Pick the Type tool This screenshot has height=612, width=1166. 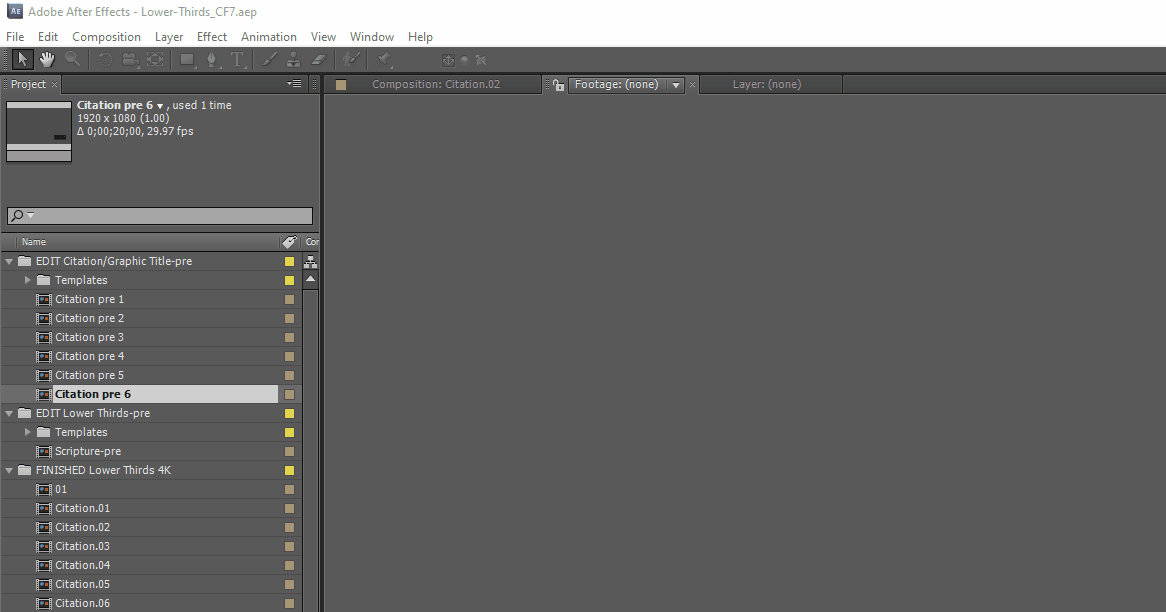tap(238, 60)
